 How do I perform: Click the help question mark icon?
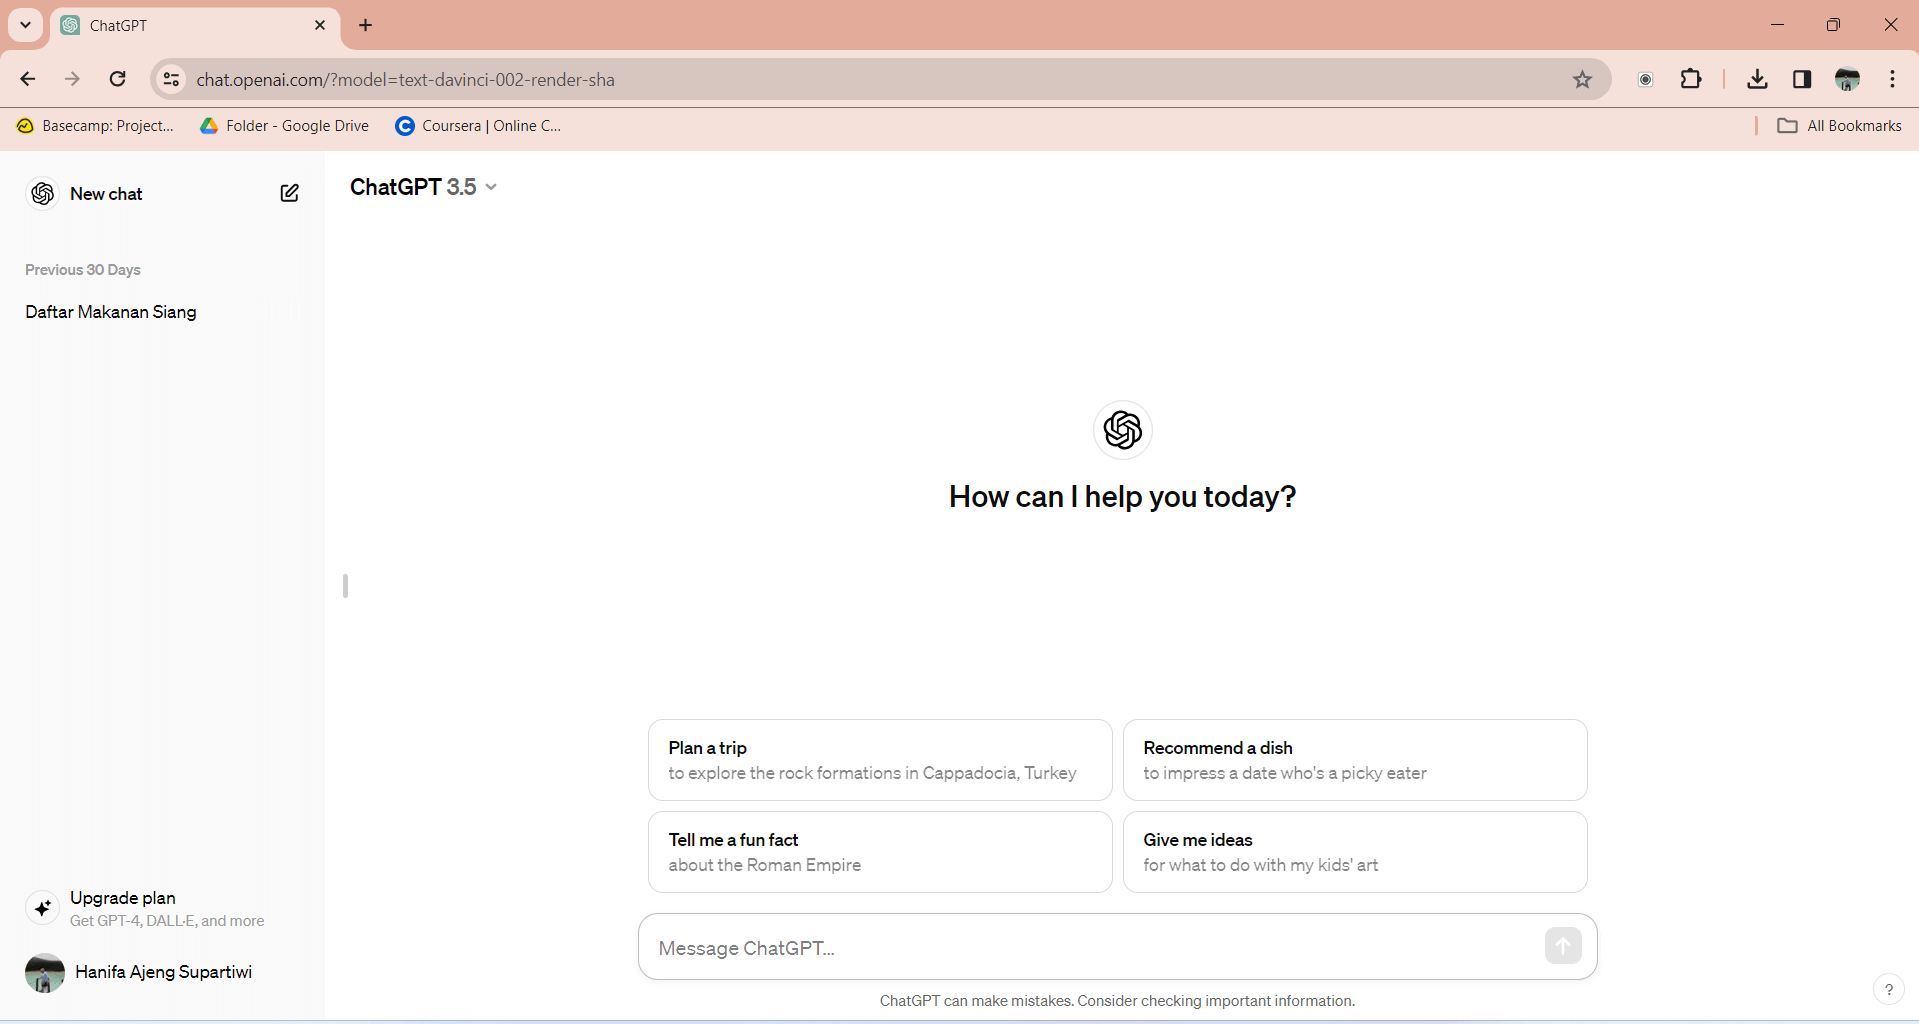(1888, 989)
